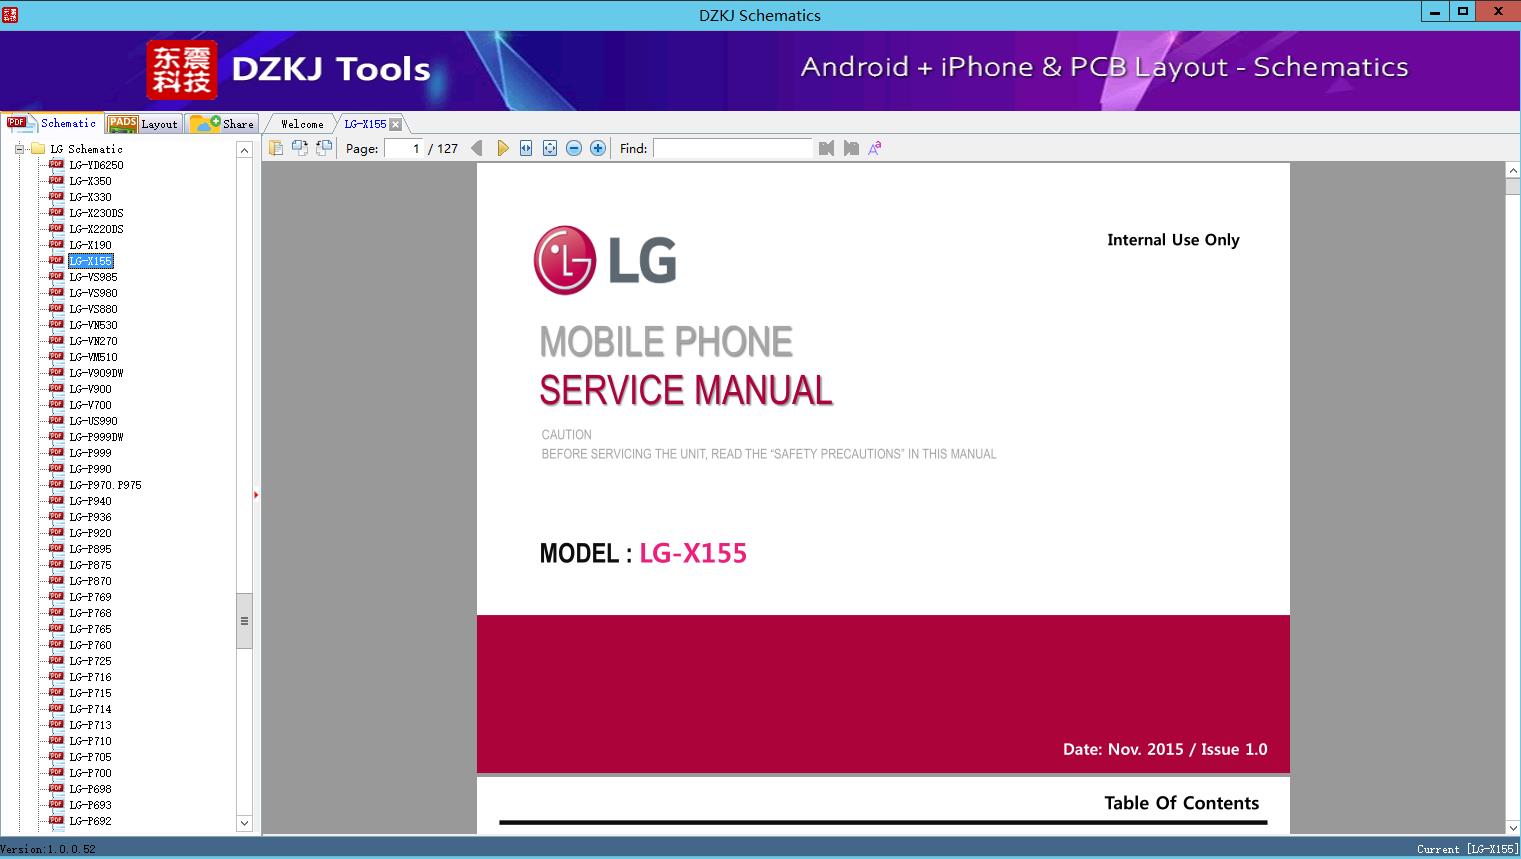The height and width of the screenshot is (859, 1521).
Task: Zoom out of the schematic page
Action: pyautogui.click(x=573, y=148)
